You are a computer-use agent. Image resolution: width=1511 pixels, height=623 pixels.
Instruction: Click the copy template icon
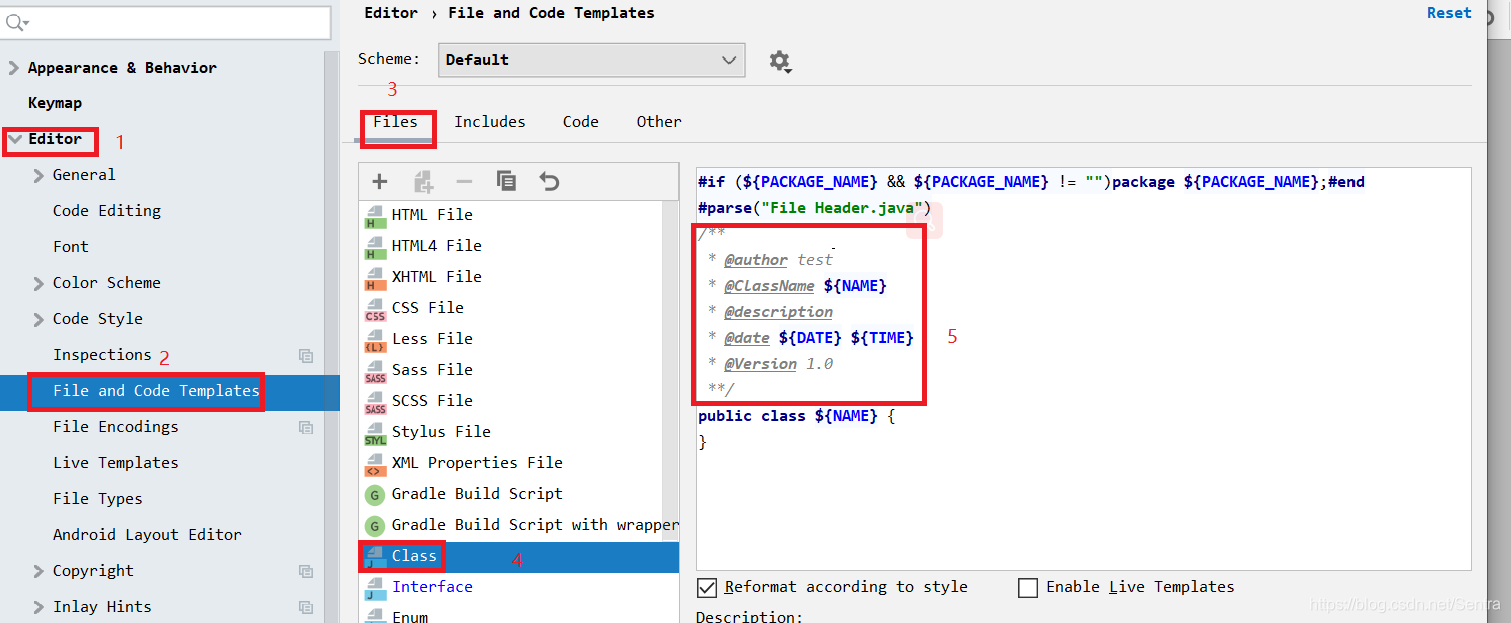pos(507,181)
